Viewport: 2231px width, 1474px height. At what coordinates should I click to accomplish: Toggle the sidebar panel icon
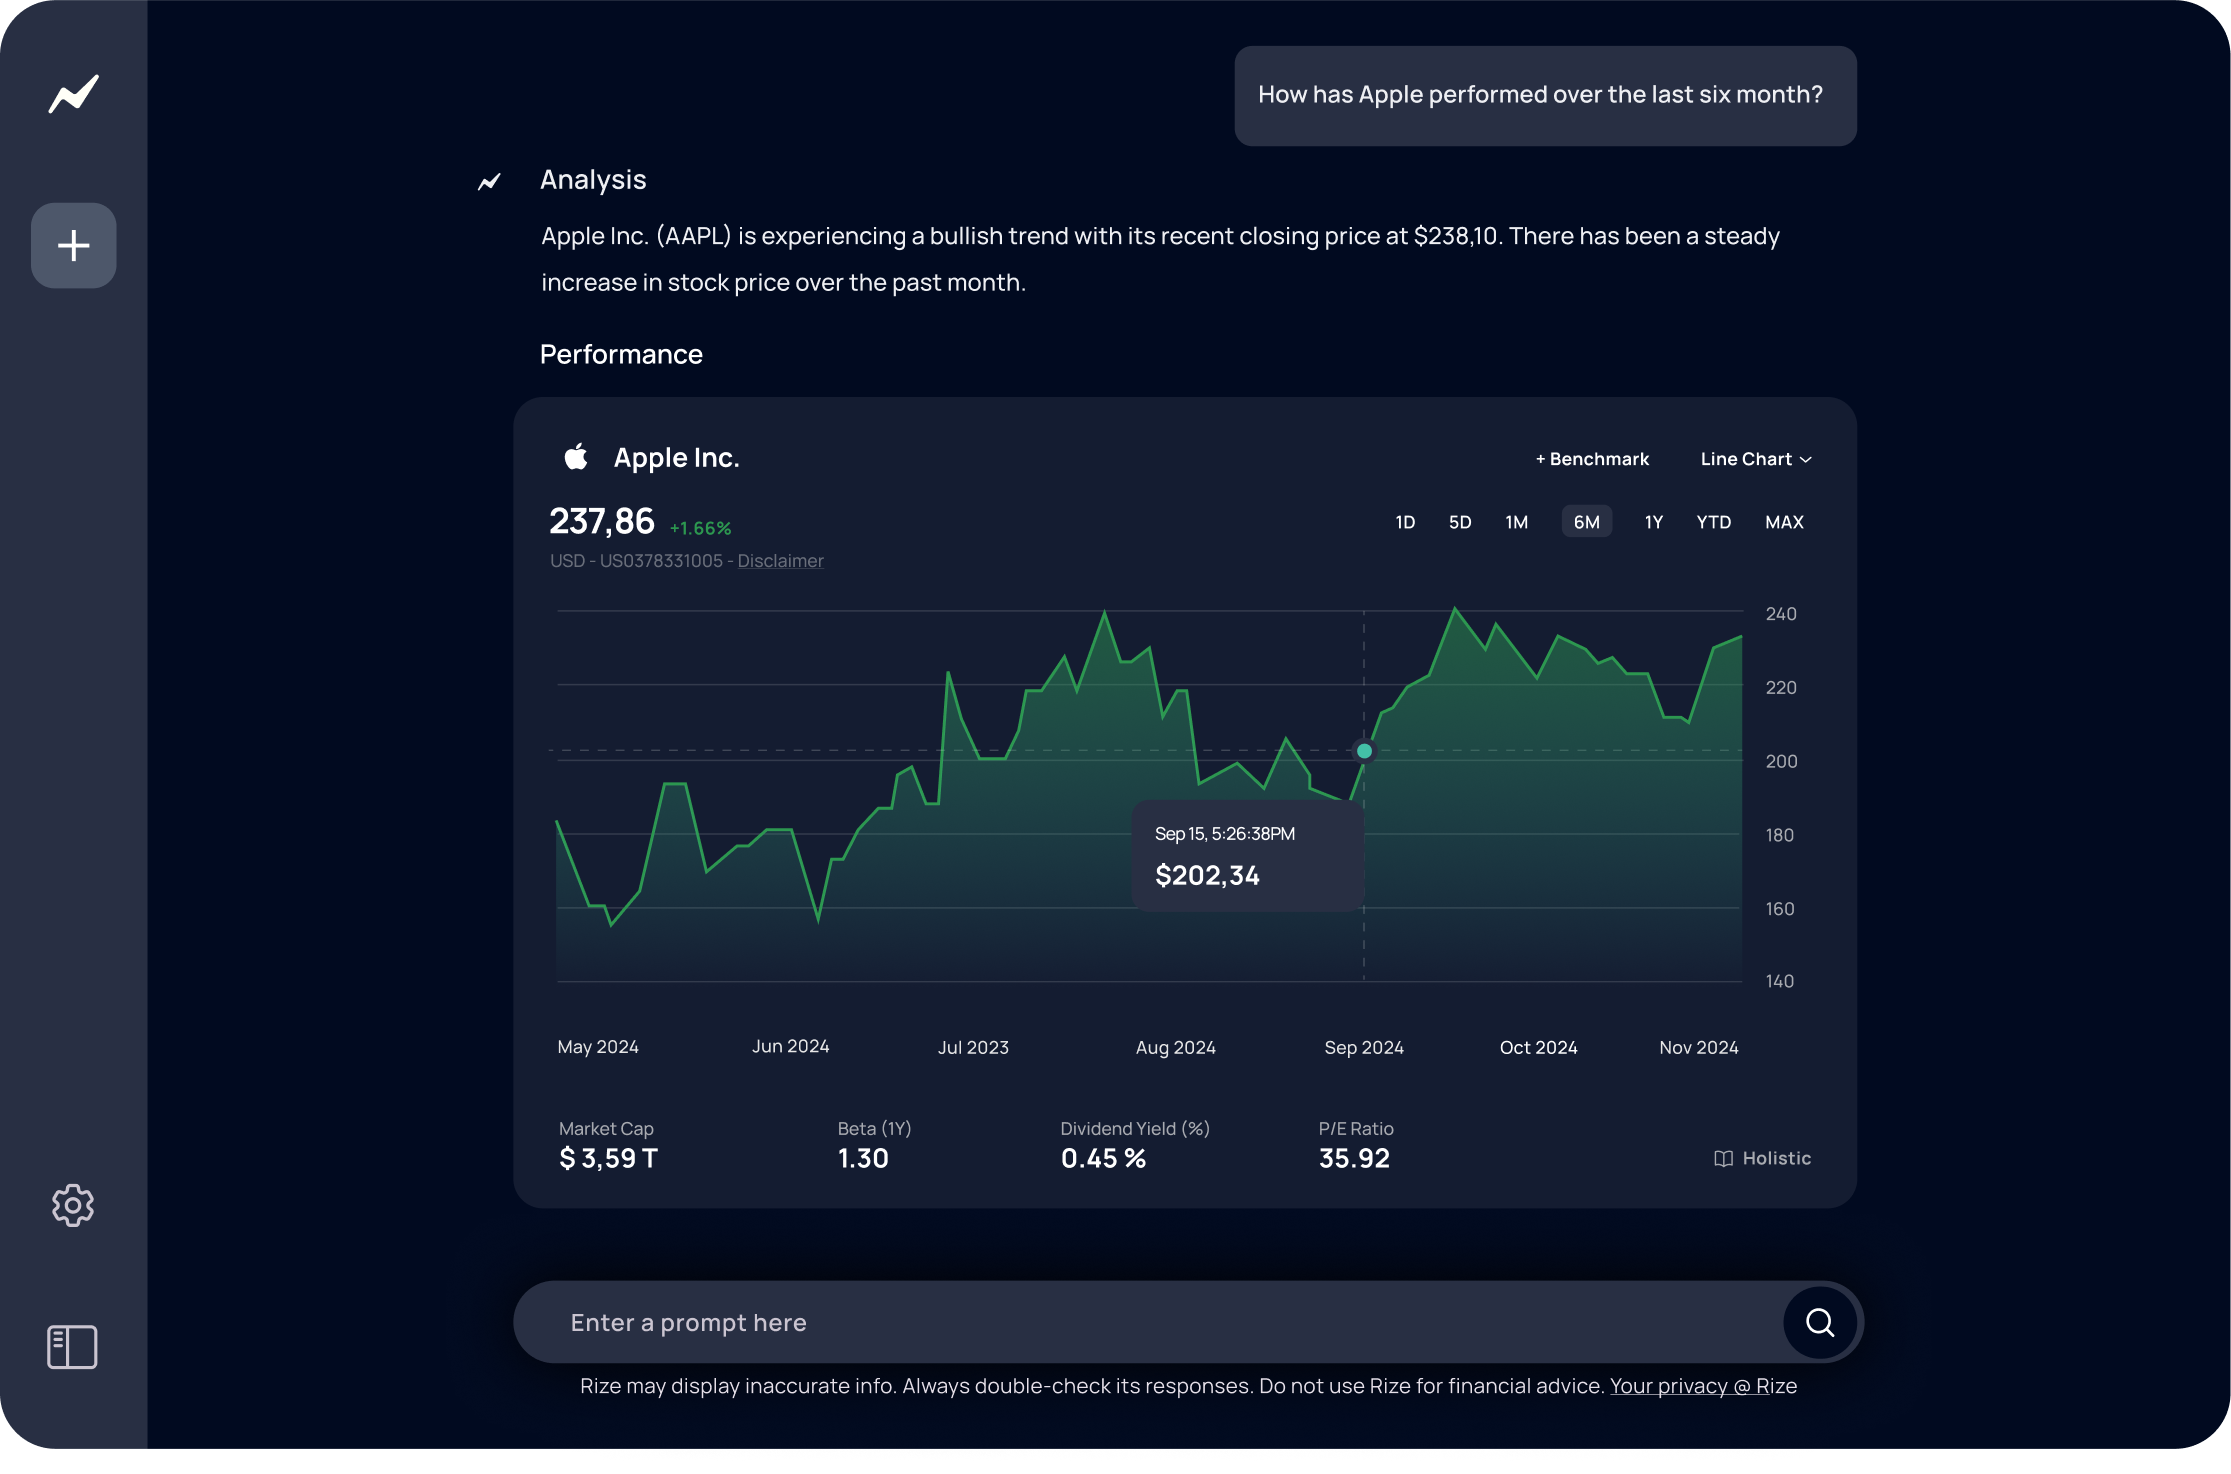click(72, 1347)
